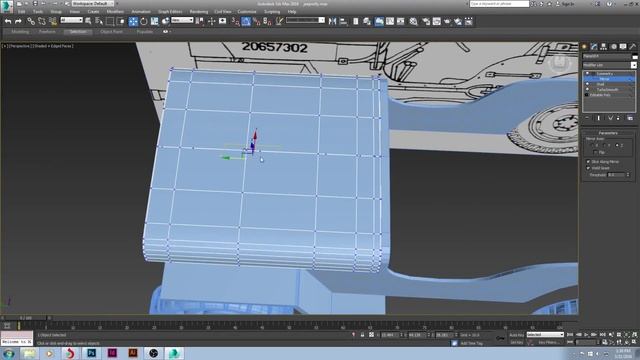
Task: Open the Modifiers menu
Action: (115, 12)
